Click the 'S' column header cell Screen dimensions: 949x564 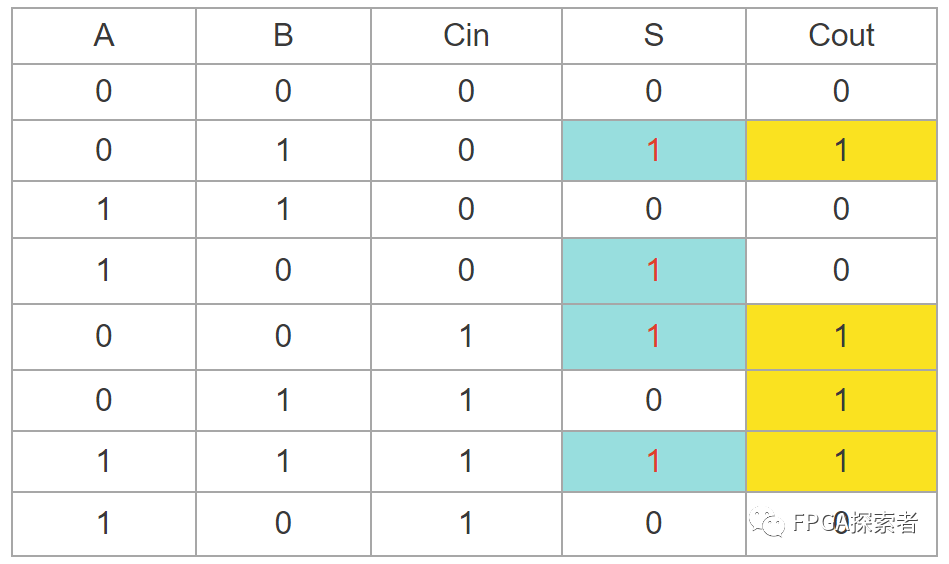[653, 36]
